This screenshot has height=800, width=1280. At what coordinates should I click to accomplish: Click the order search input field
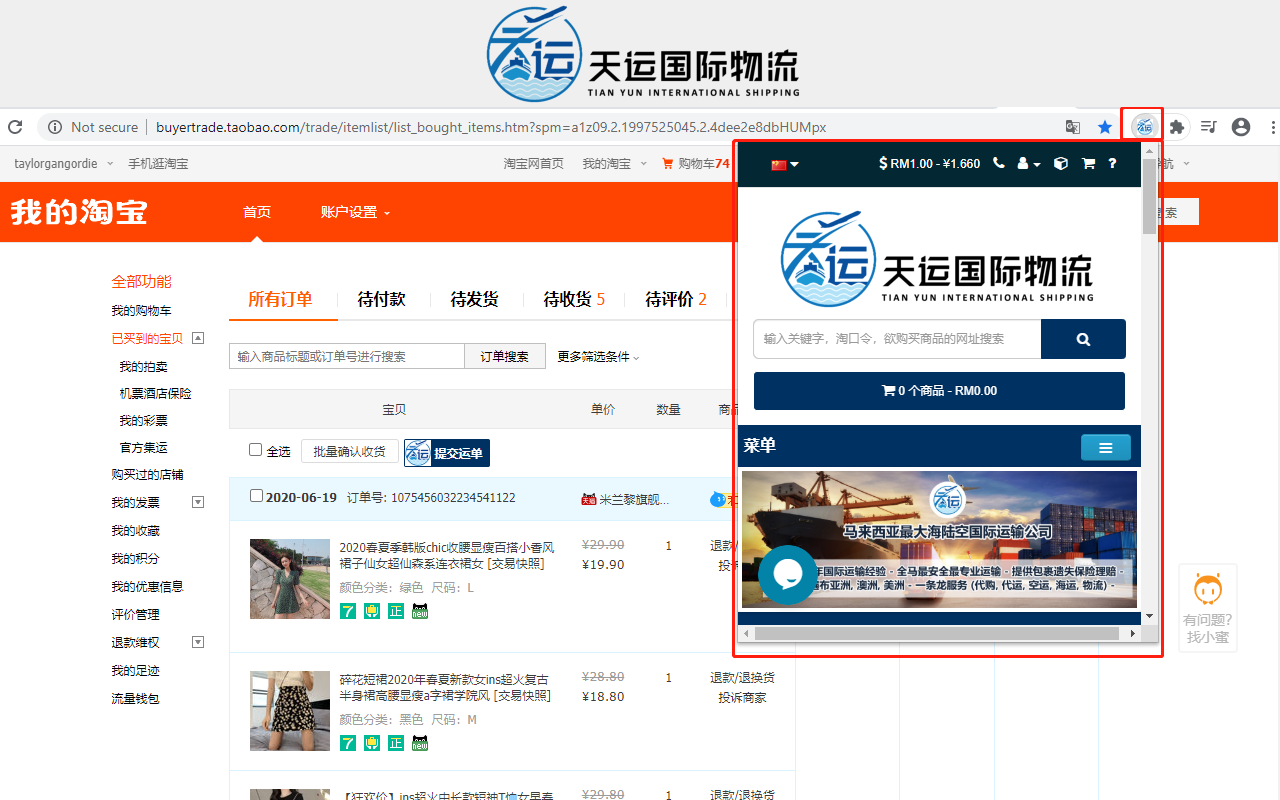click(347, 356)
